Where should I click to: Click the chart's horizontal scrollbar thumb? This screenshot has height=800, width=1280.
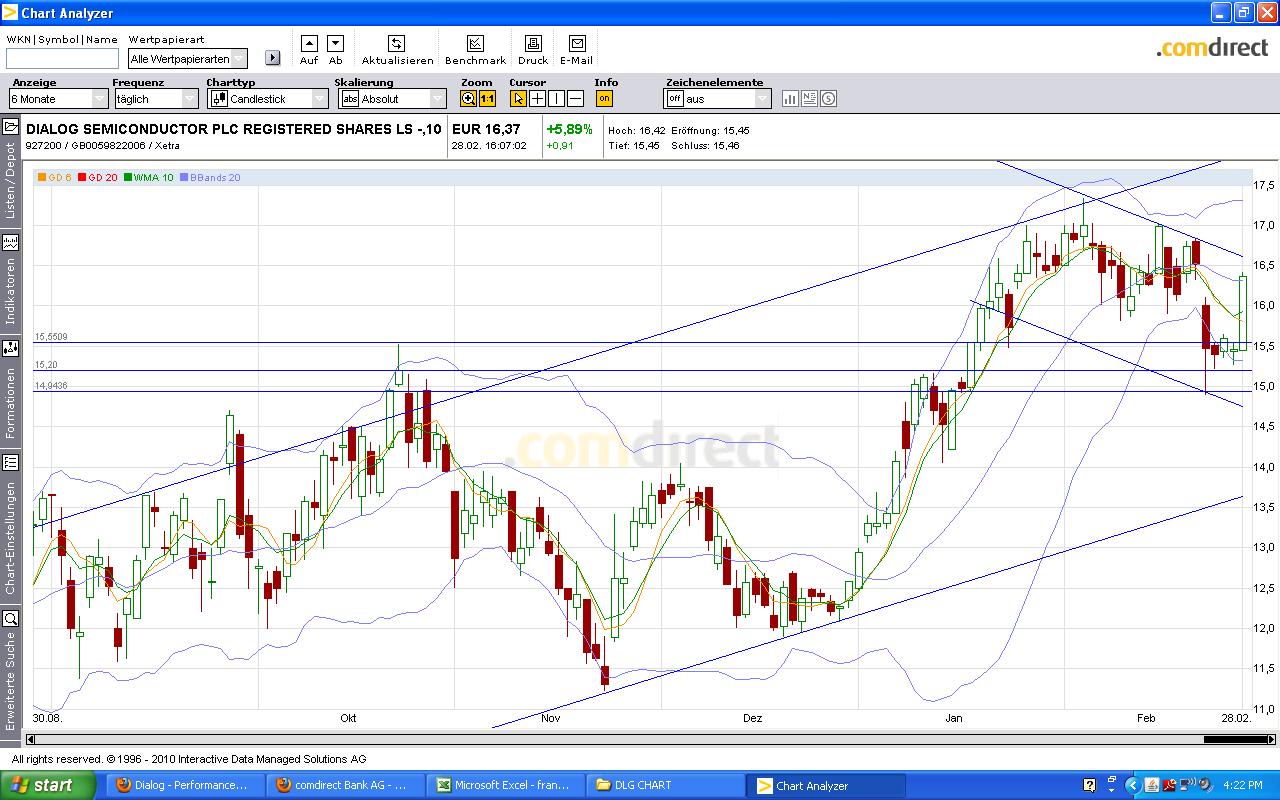tap(1236, 740)
